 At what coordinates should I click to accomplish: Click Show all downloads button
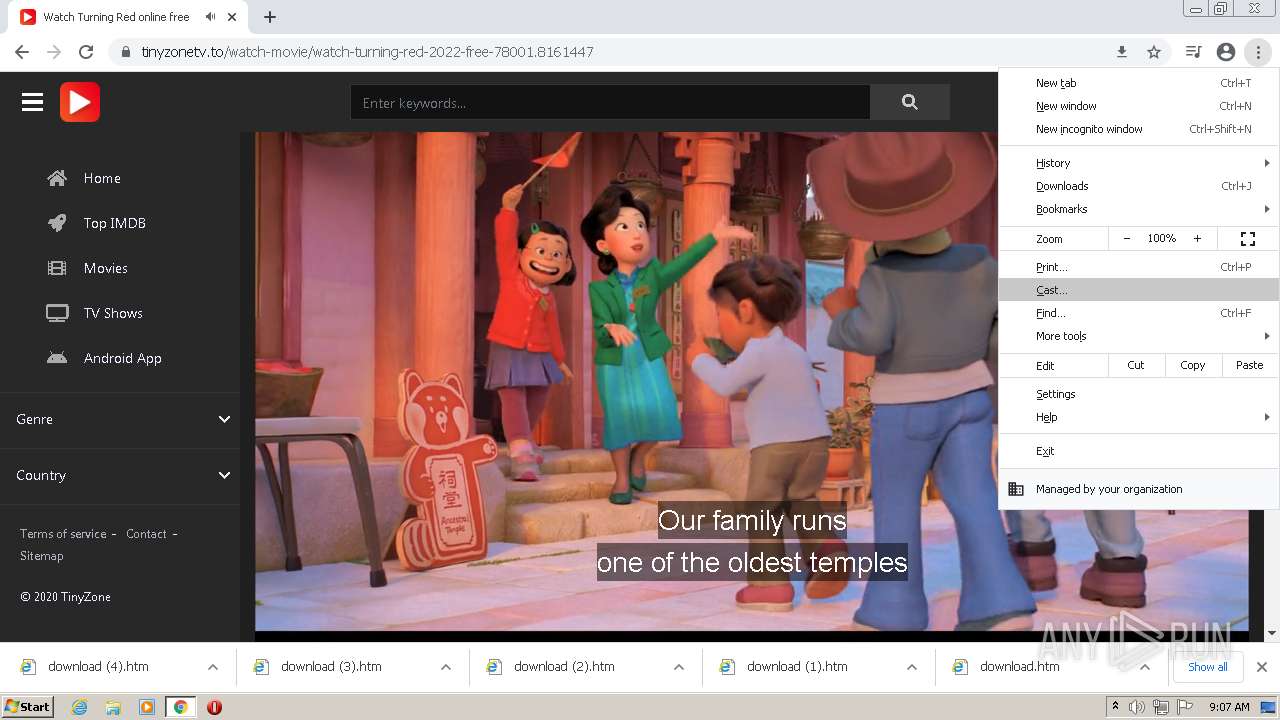(x=1207, y=667)
